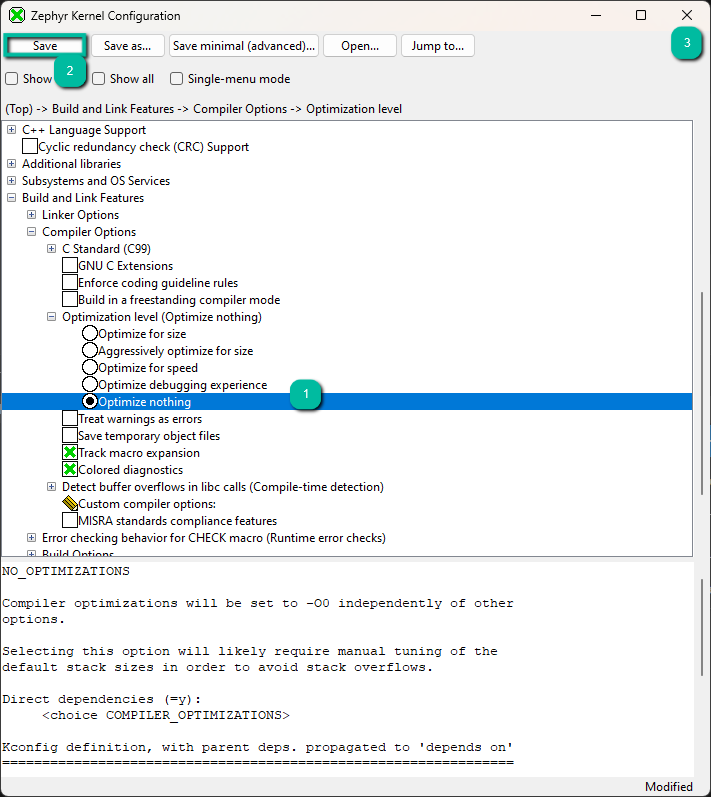Enable Treat warnings as errors
The height and width of the screenshot is (797, 711).
(x=70, y=419)
